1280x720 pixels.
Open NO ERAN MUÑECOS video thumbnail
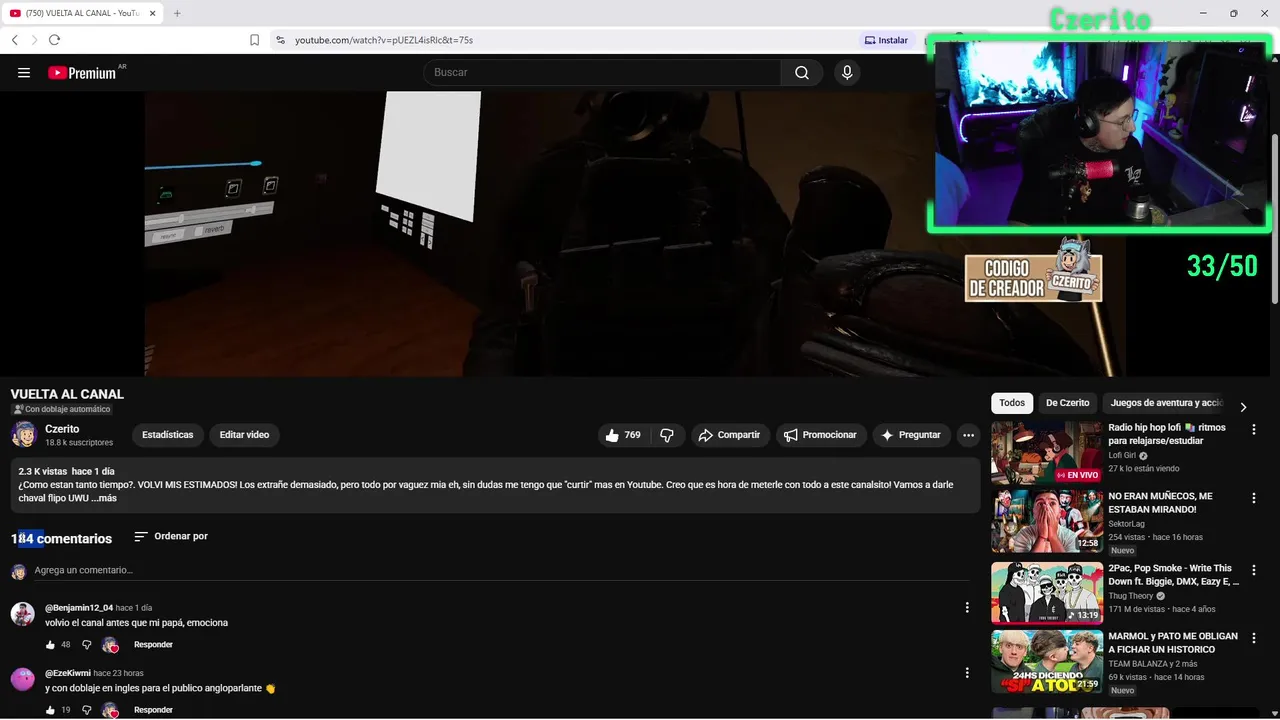[x=1047, y=521]
